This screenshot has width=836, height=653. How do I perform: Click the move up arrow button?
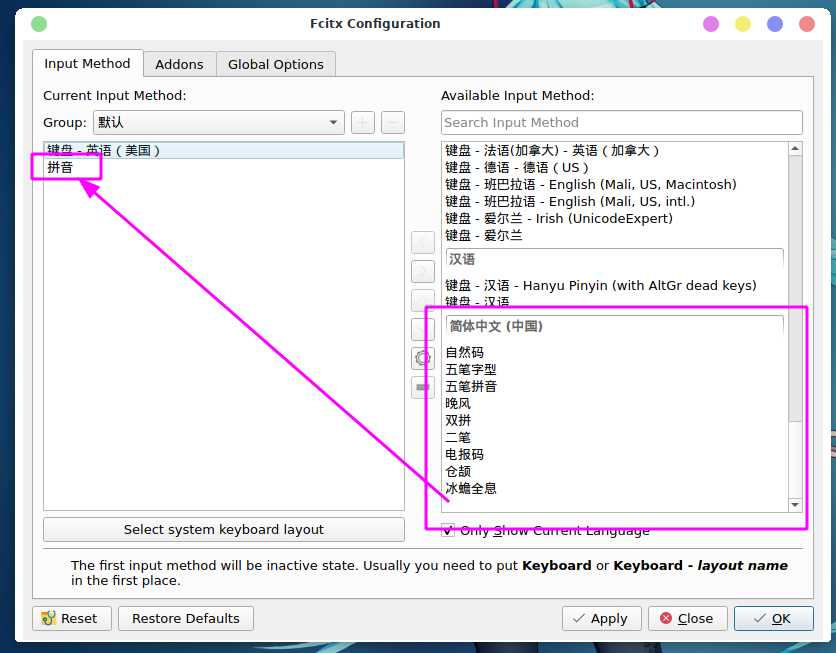click(x=423, y=300)
